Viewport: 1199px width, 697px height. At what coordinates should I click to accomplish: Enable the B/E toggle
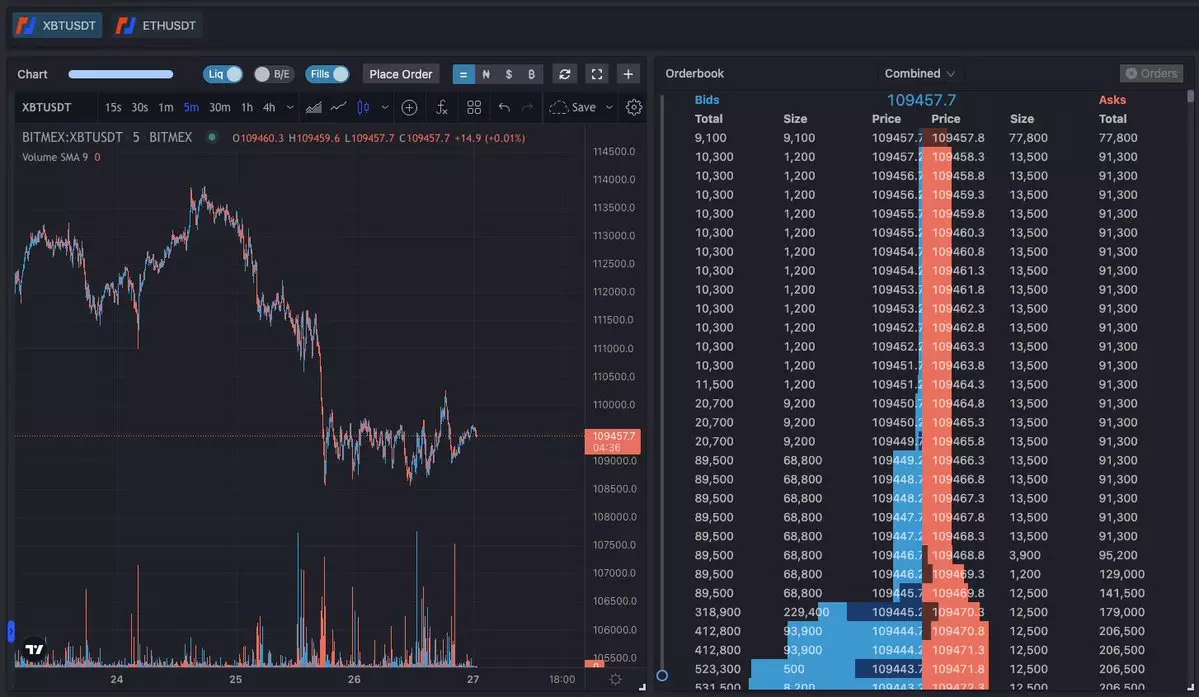[x=272, y=74]
